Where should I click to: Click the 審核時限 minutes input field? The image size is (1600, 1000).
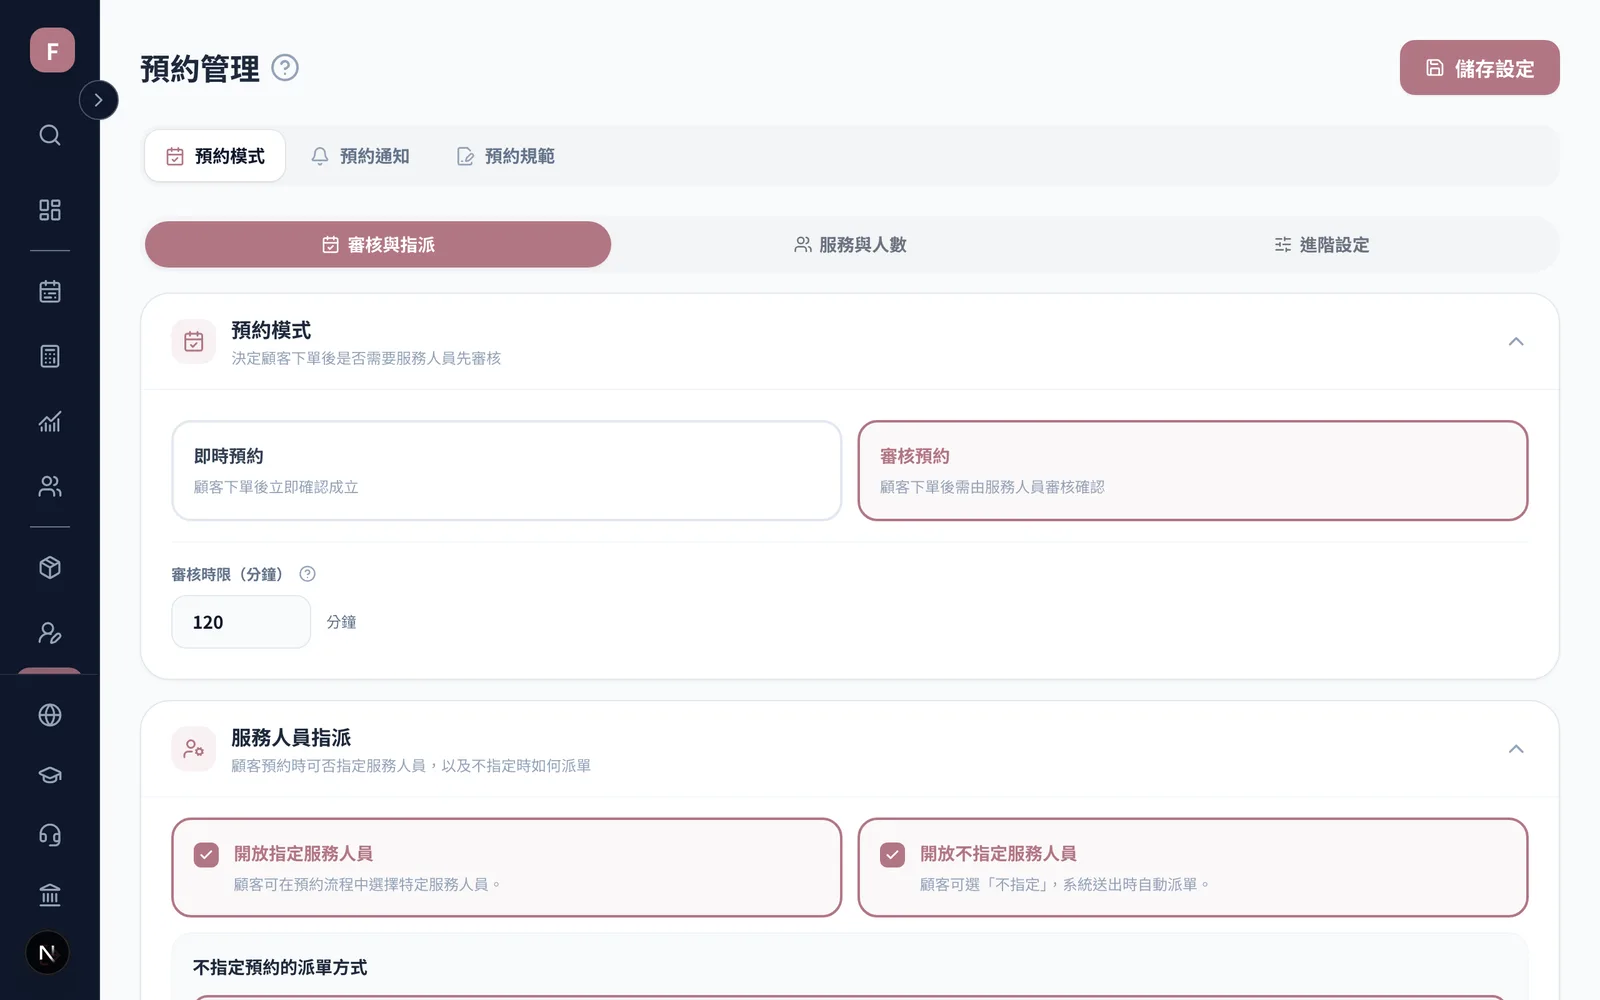pos(241,622)
